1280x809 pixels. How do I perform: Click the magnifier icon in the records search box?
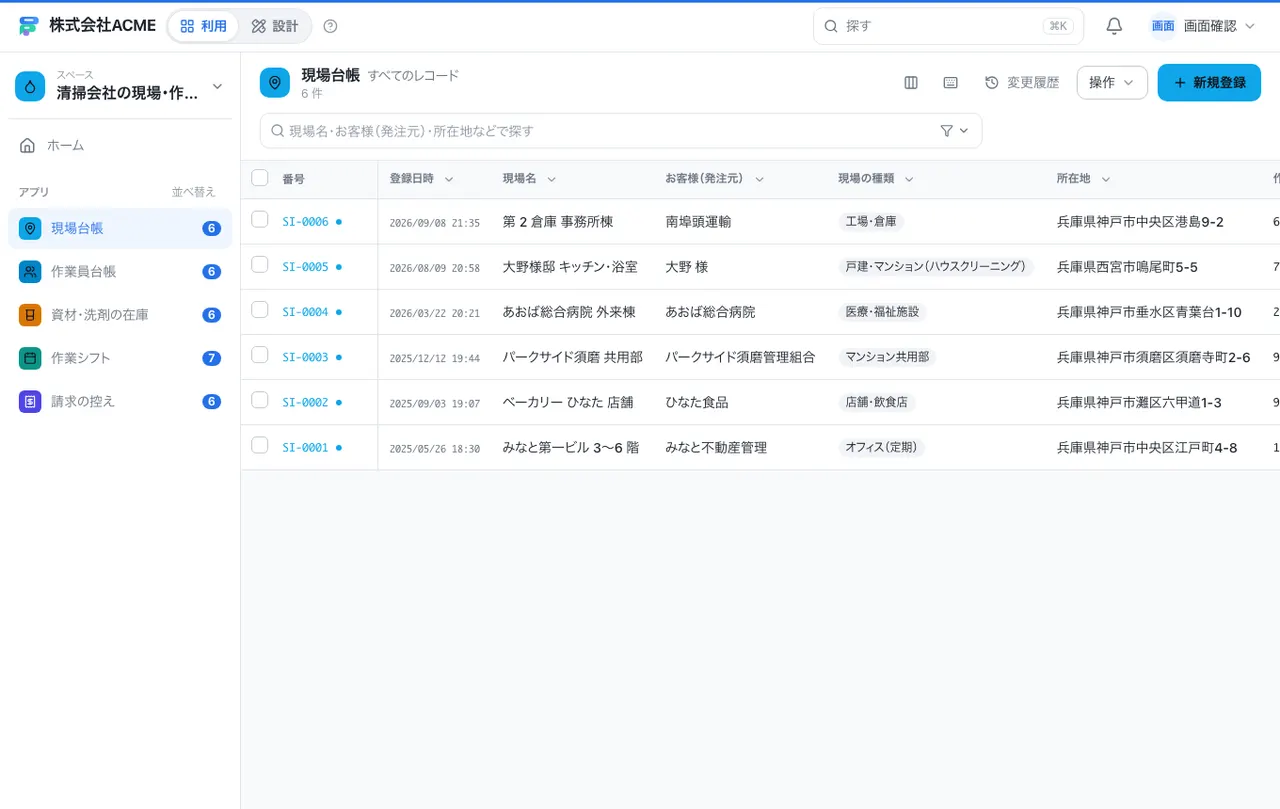[x=278, y=131]
